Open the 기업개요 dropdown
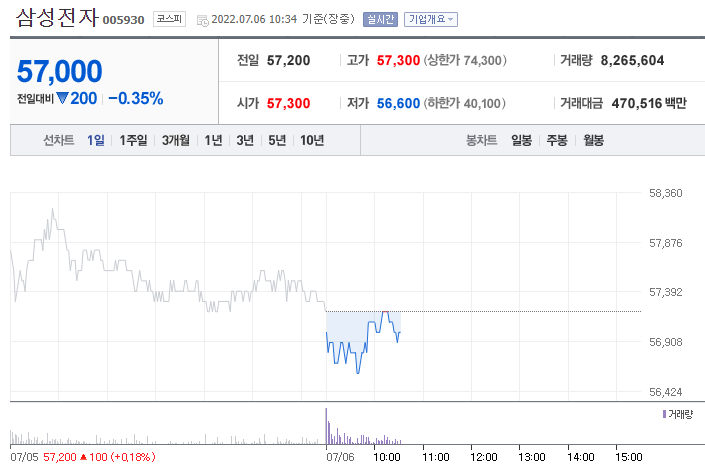Viewport: 705px width, 471px height. (x=431, y=19)
